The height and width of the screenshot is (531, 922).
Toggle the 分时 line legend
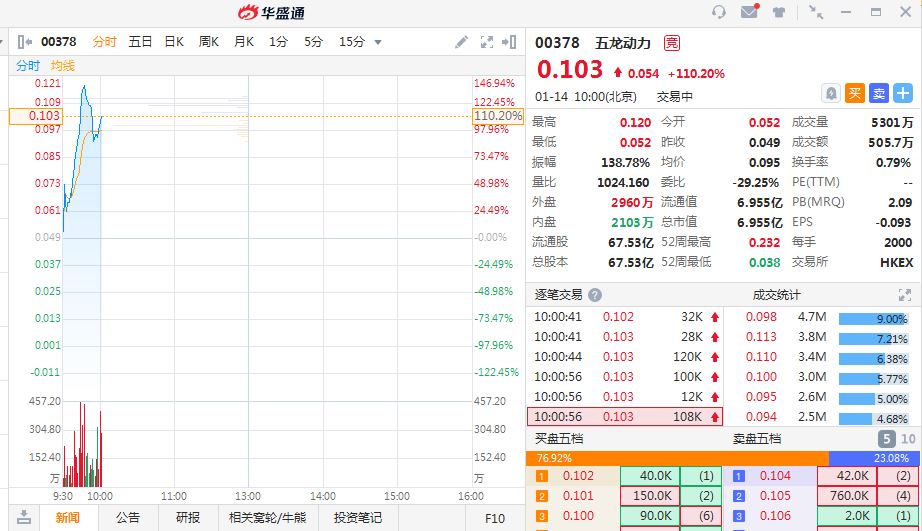point(28,66)
